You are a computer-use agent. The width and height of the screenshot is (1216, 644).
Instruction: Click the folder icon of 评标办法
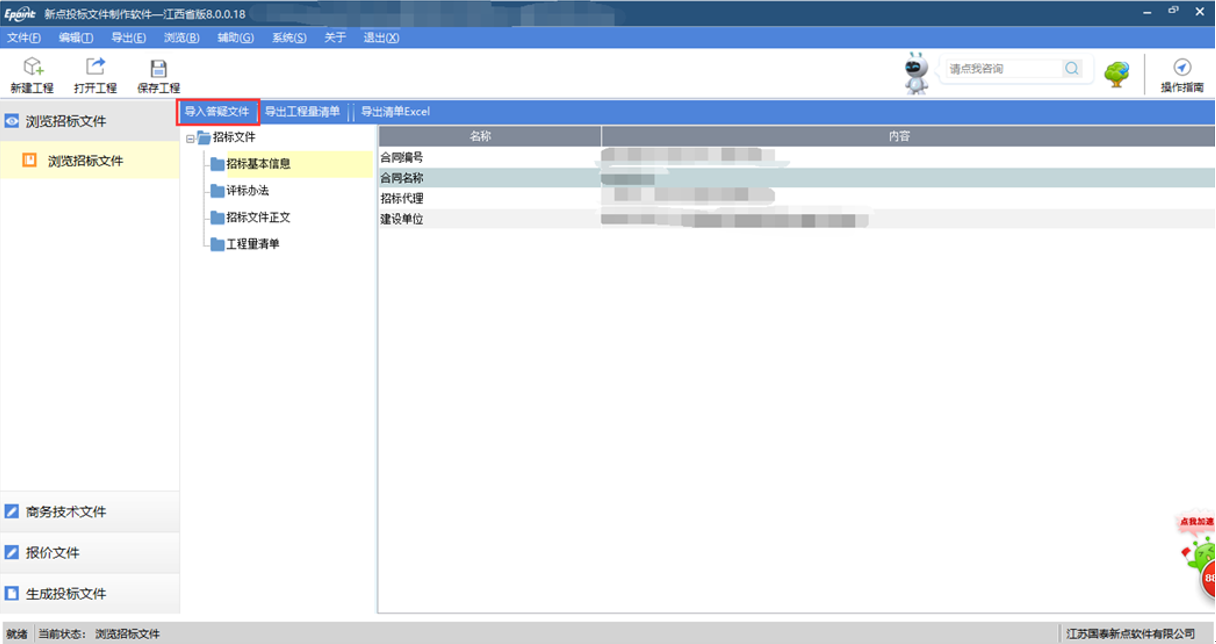(x=218, y=191)
